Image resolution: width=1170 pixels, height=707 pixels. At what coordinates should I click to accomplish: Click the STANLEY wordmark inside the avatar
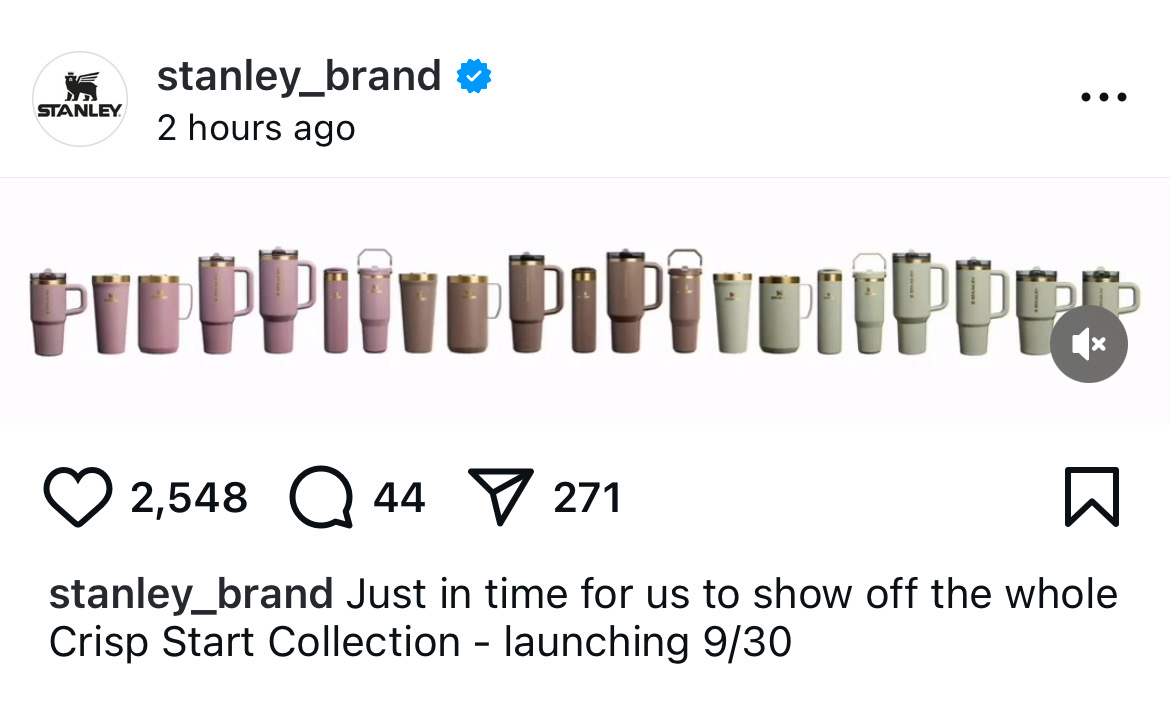pyautogui.click(x=80, y=110)
